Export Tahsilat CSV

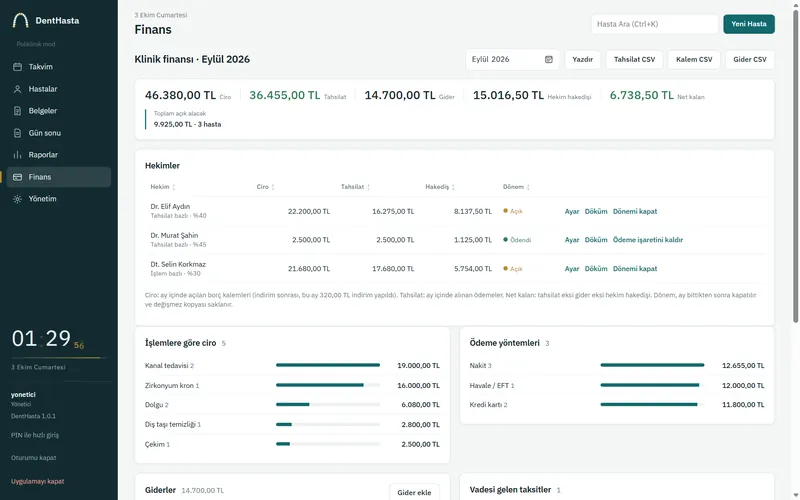(x=634, y=60)
